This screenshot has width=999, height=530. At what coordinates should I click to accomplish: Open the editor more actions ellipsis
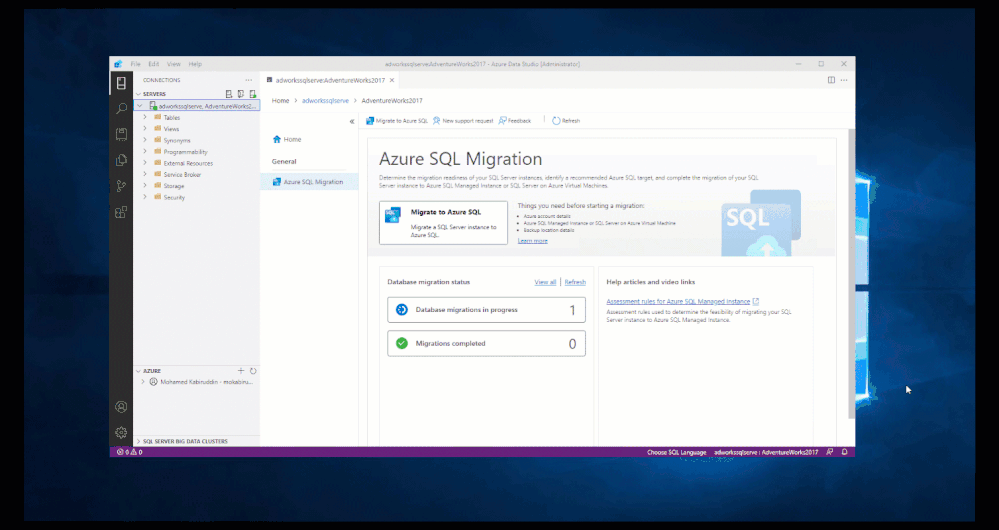coord(844,80)
